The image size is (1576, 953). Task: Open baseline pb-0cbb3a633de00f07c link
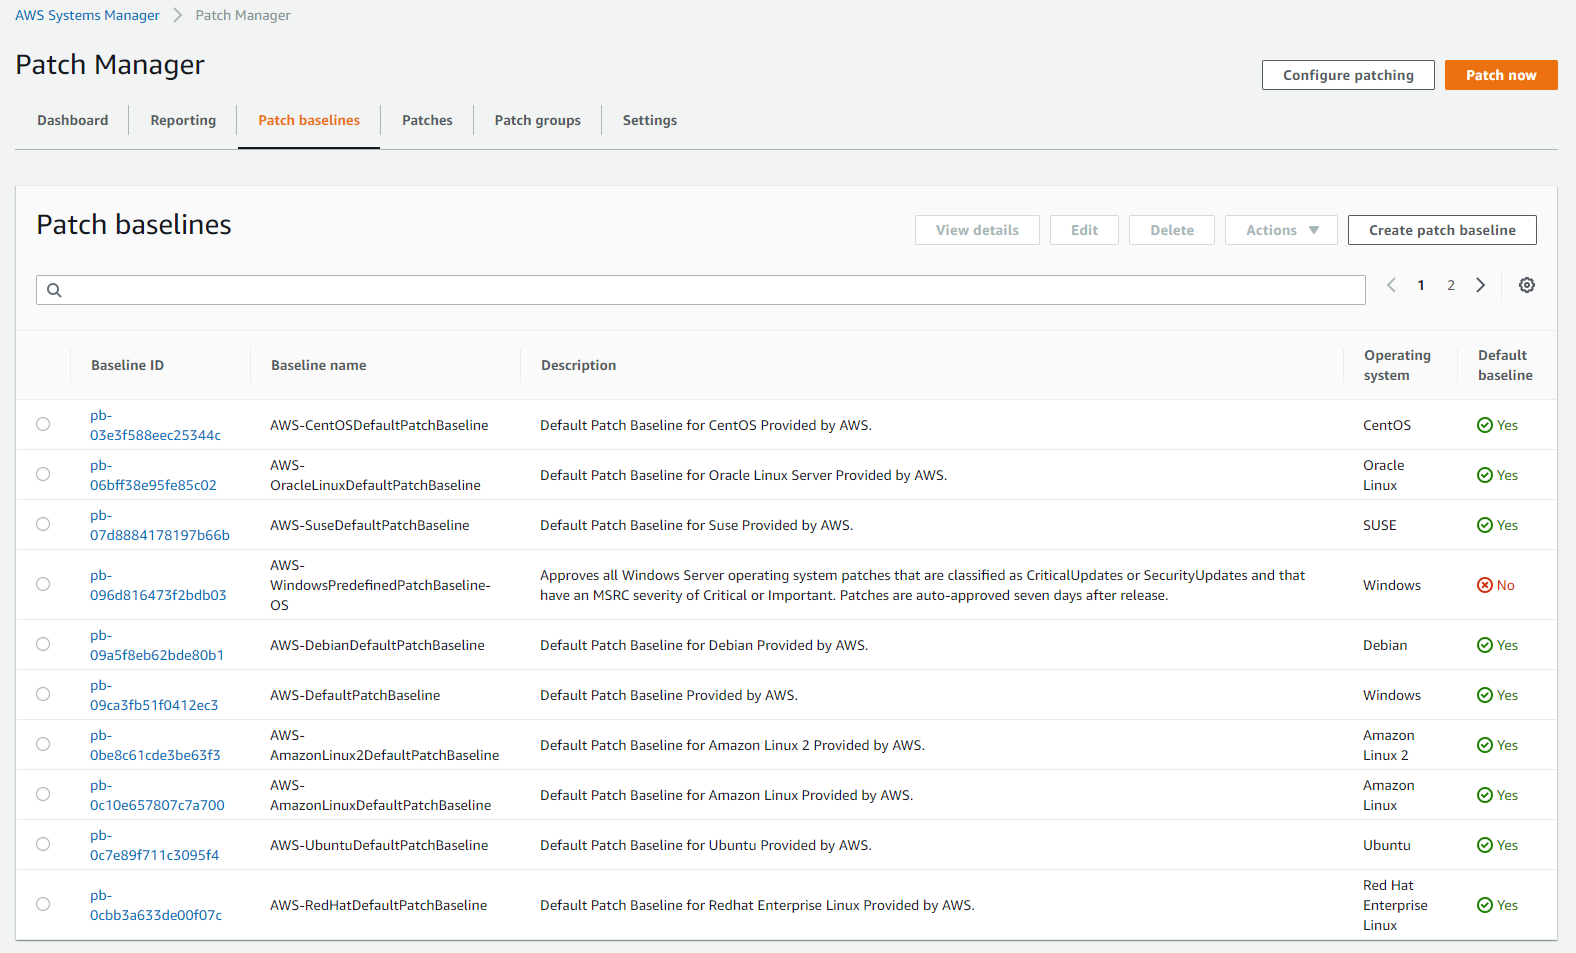(156, 905)
